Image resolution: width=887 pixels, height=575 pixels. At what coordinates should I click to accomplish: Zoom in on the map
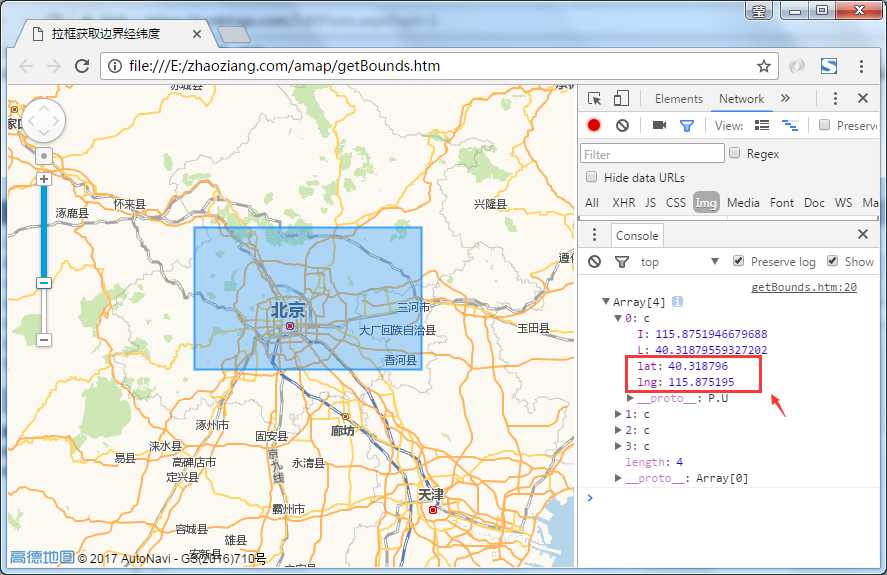click(x=44, y=179)
